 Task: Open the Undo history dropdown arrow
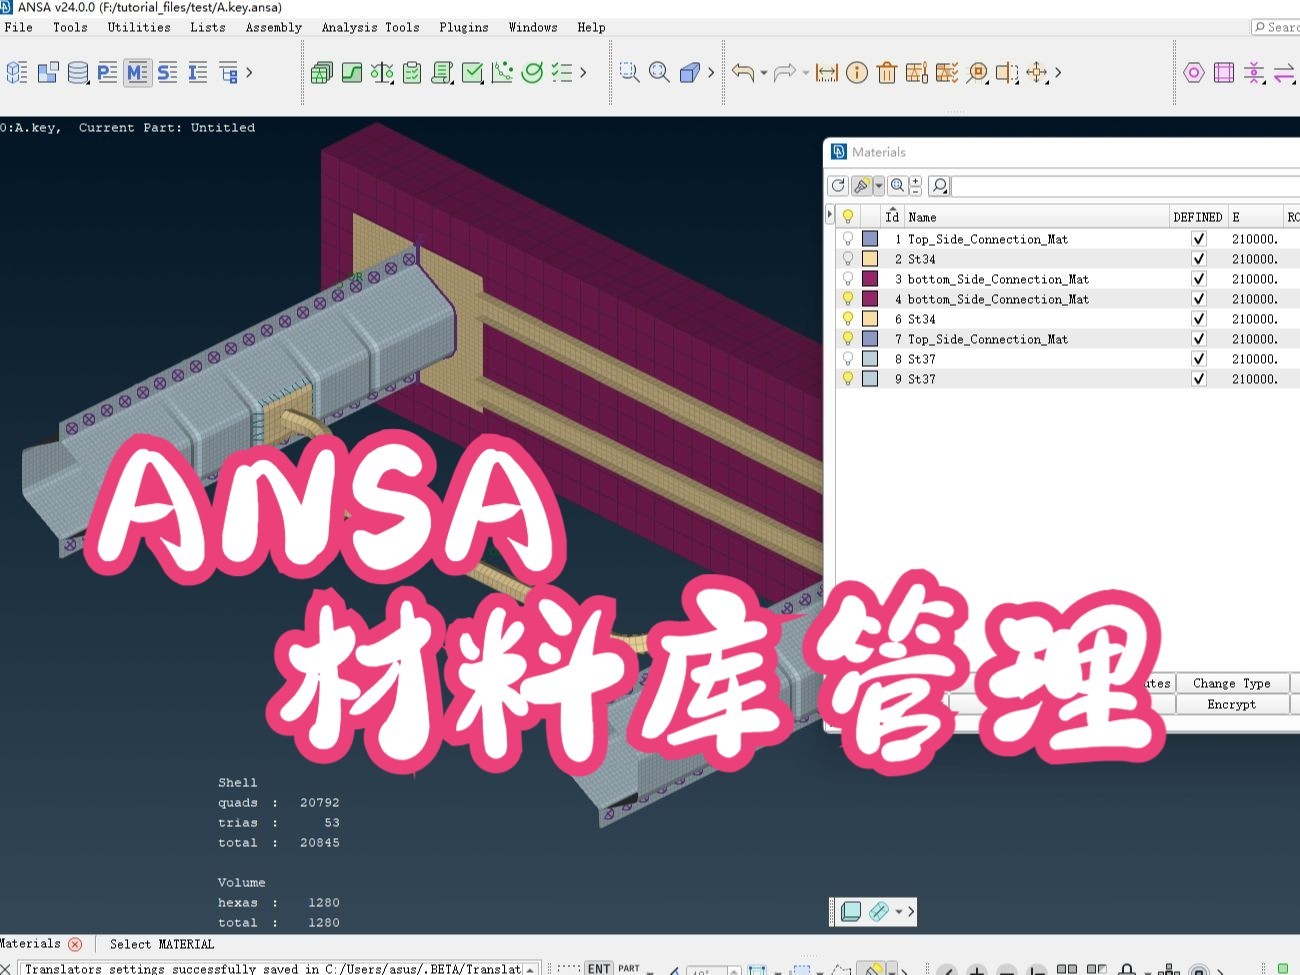click(x=763, y=73)
